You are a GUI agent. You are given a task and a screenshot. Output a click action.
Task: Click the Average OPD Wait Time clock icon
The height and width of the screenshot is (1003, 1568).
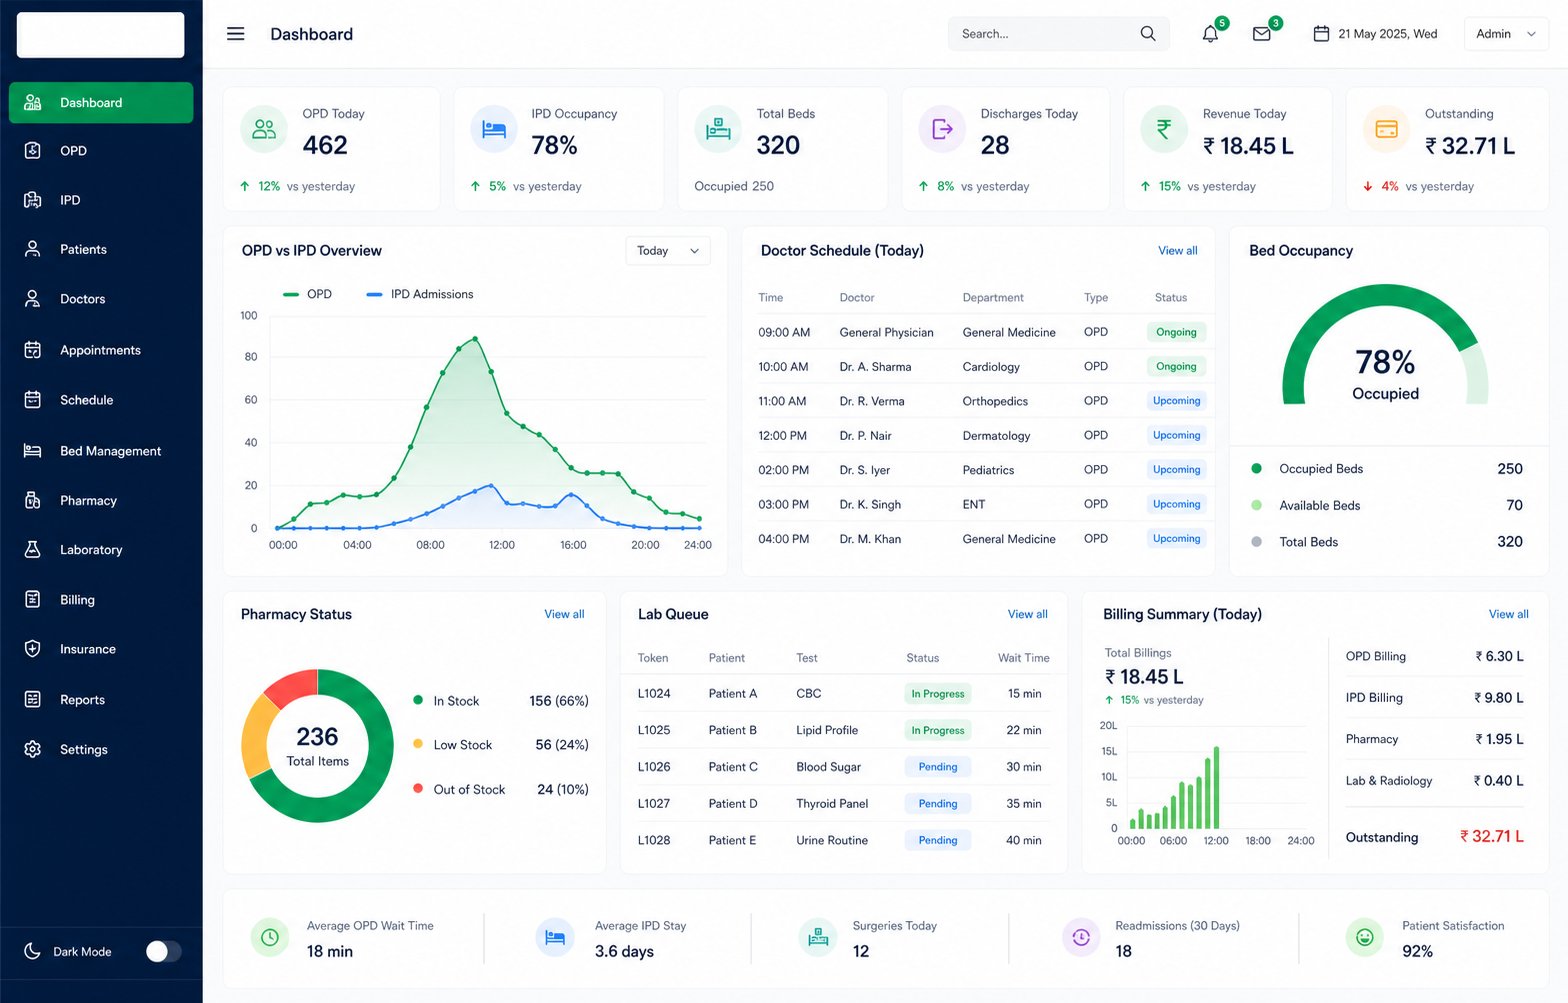(x=270, y=938)
